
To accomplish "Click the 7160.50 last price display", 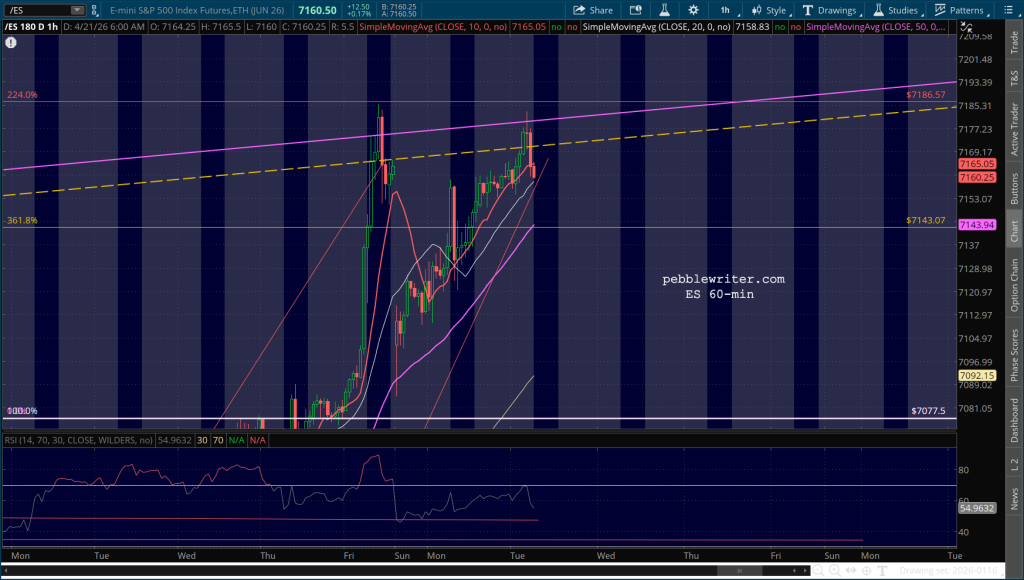I will [x=317, y=10].
